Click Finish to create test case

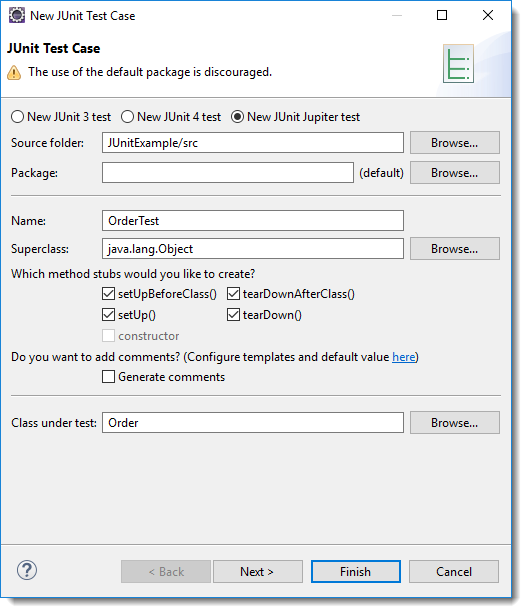pyautogui.click(x=356, y=572)
